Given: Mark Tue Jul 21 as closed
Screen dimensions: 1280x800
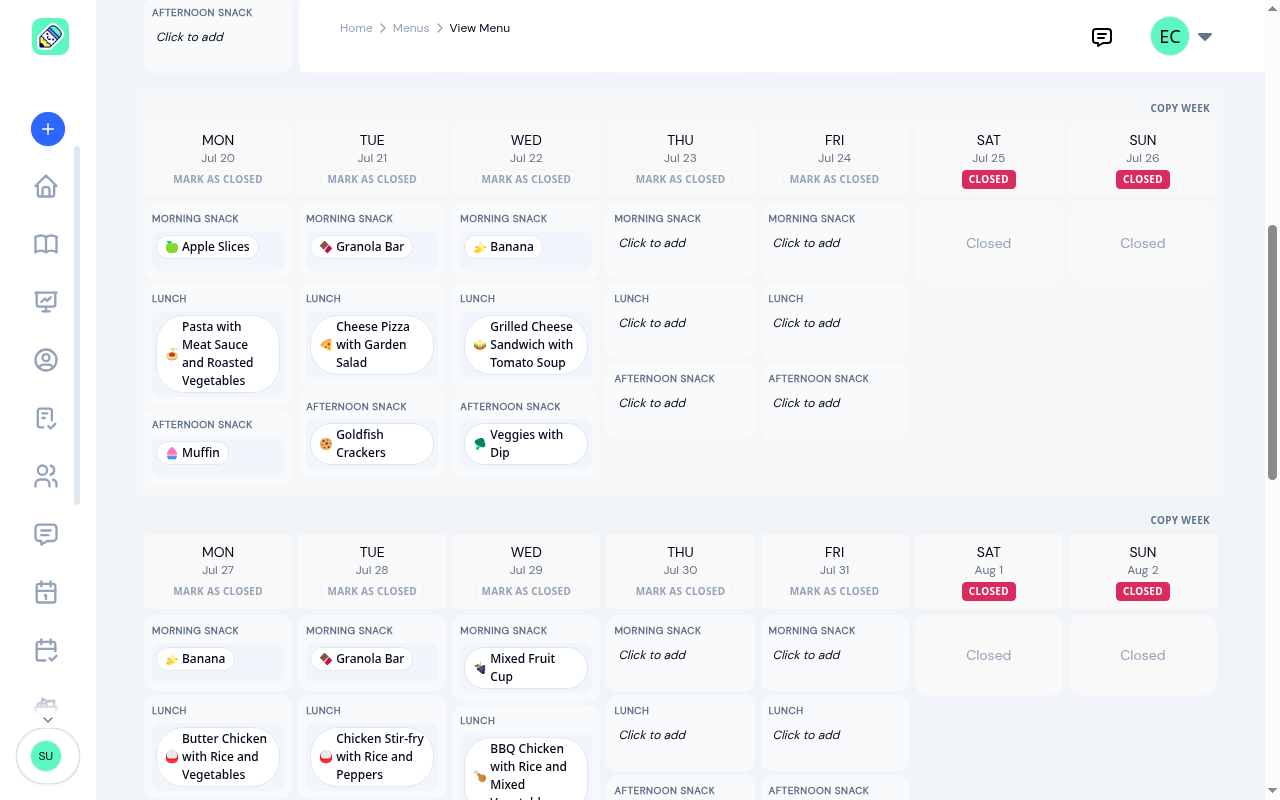Looking at the screenshot, I should [x=372, y=179].
